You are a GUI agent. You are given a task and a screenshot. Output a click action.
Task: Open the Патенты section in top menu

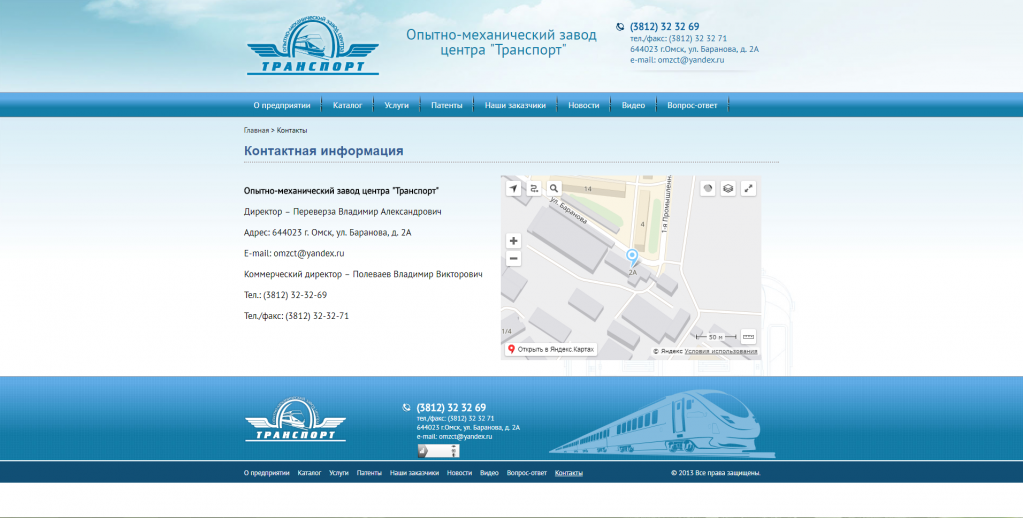(446, 105)
